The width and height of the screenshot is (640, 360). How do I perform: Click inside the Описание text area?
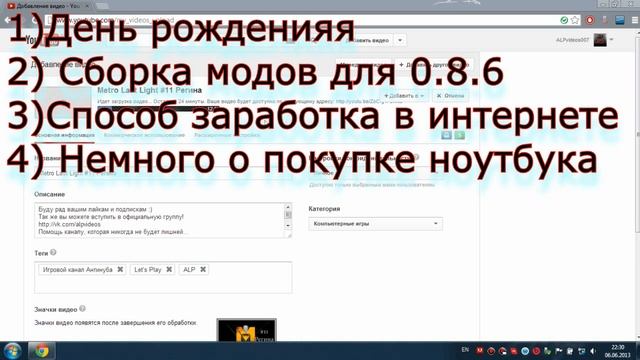click(159, 220)
